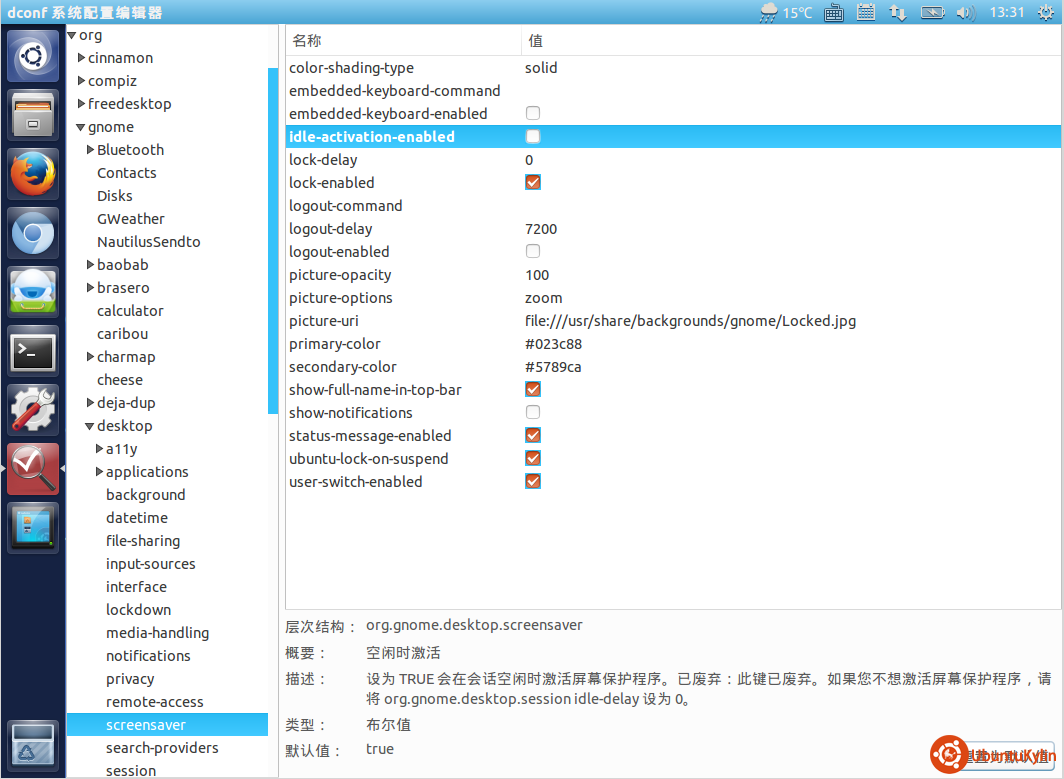Image resolution: width=1064 pixels, height=779 pixels.
Task: Expand the cinnamon tree node
Action: 81,58
